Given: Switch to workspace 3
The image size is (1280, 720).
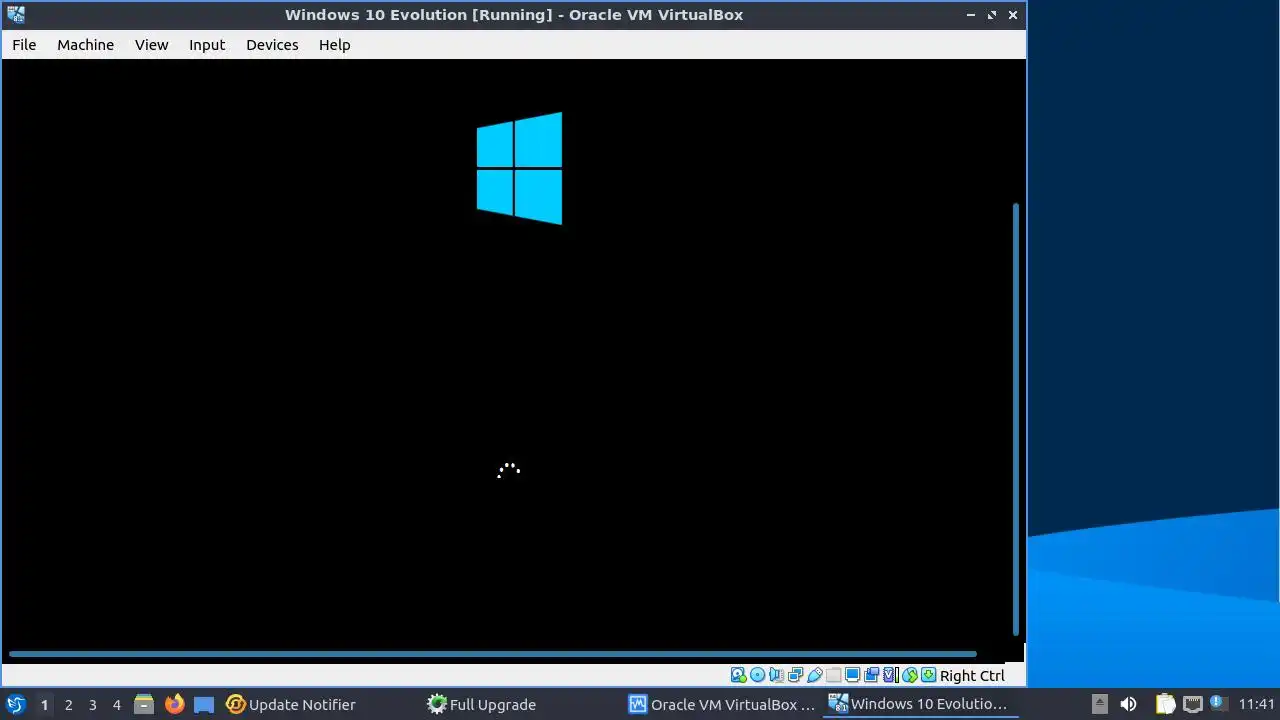Looking at the screenshot, I should click(x=92, y=705).
